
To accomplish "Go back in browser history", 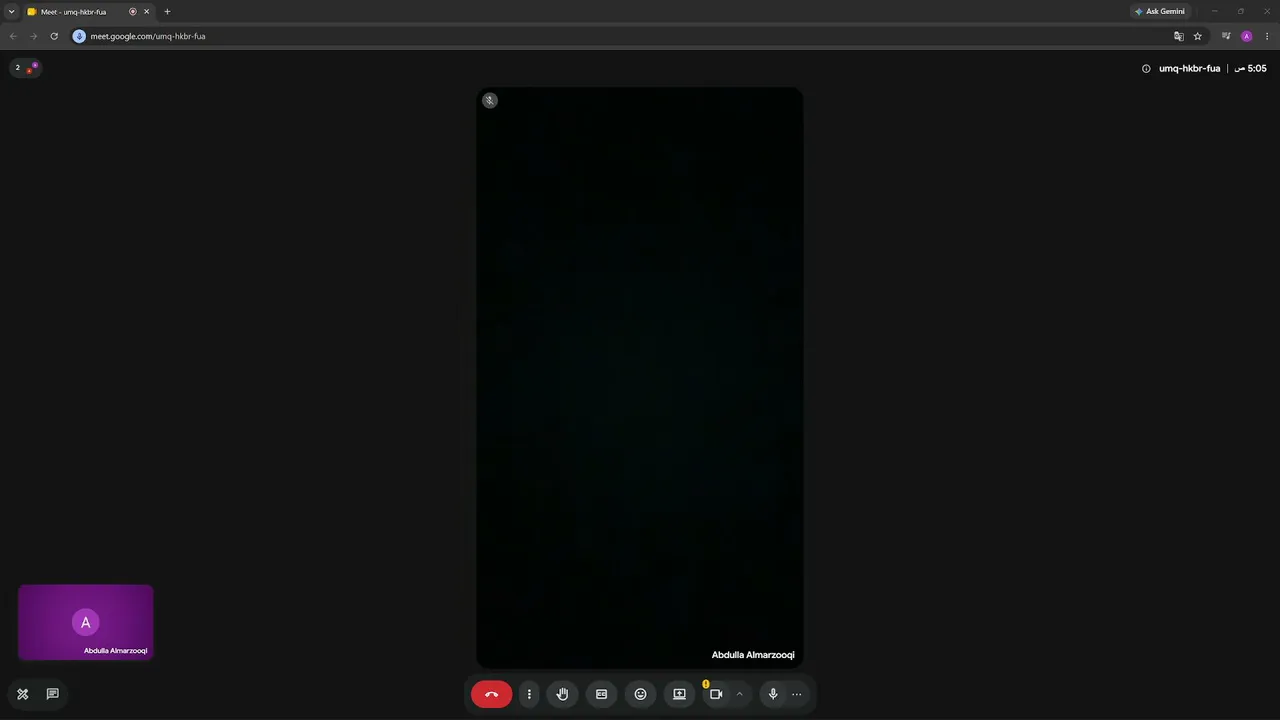I will click(13, 36).
